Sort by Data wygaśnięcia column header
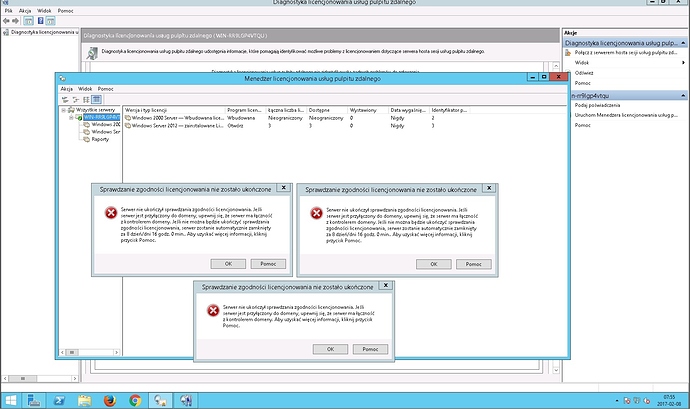Image resolution: width=690 pixels, height=409 pixels. (x=408, y=110)
